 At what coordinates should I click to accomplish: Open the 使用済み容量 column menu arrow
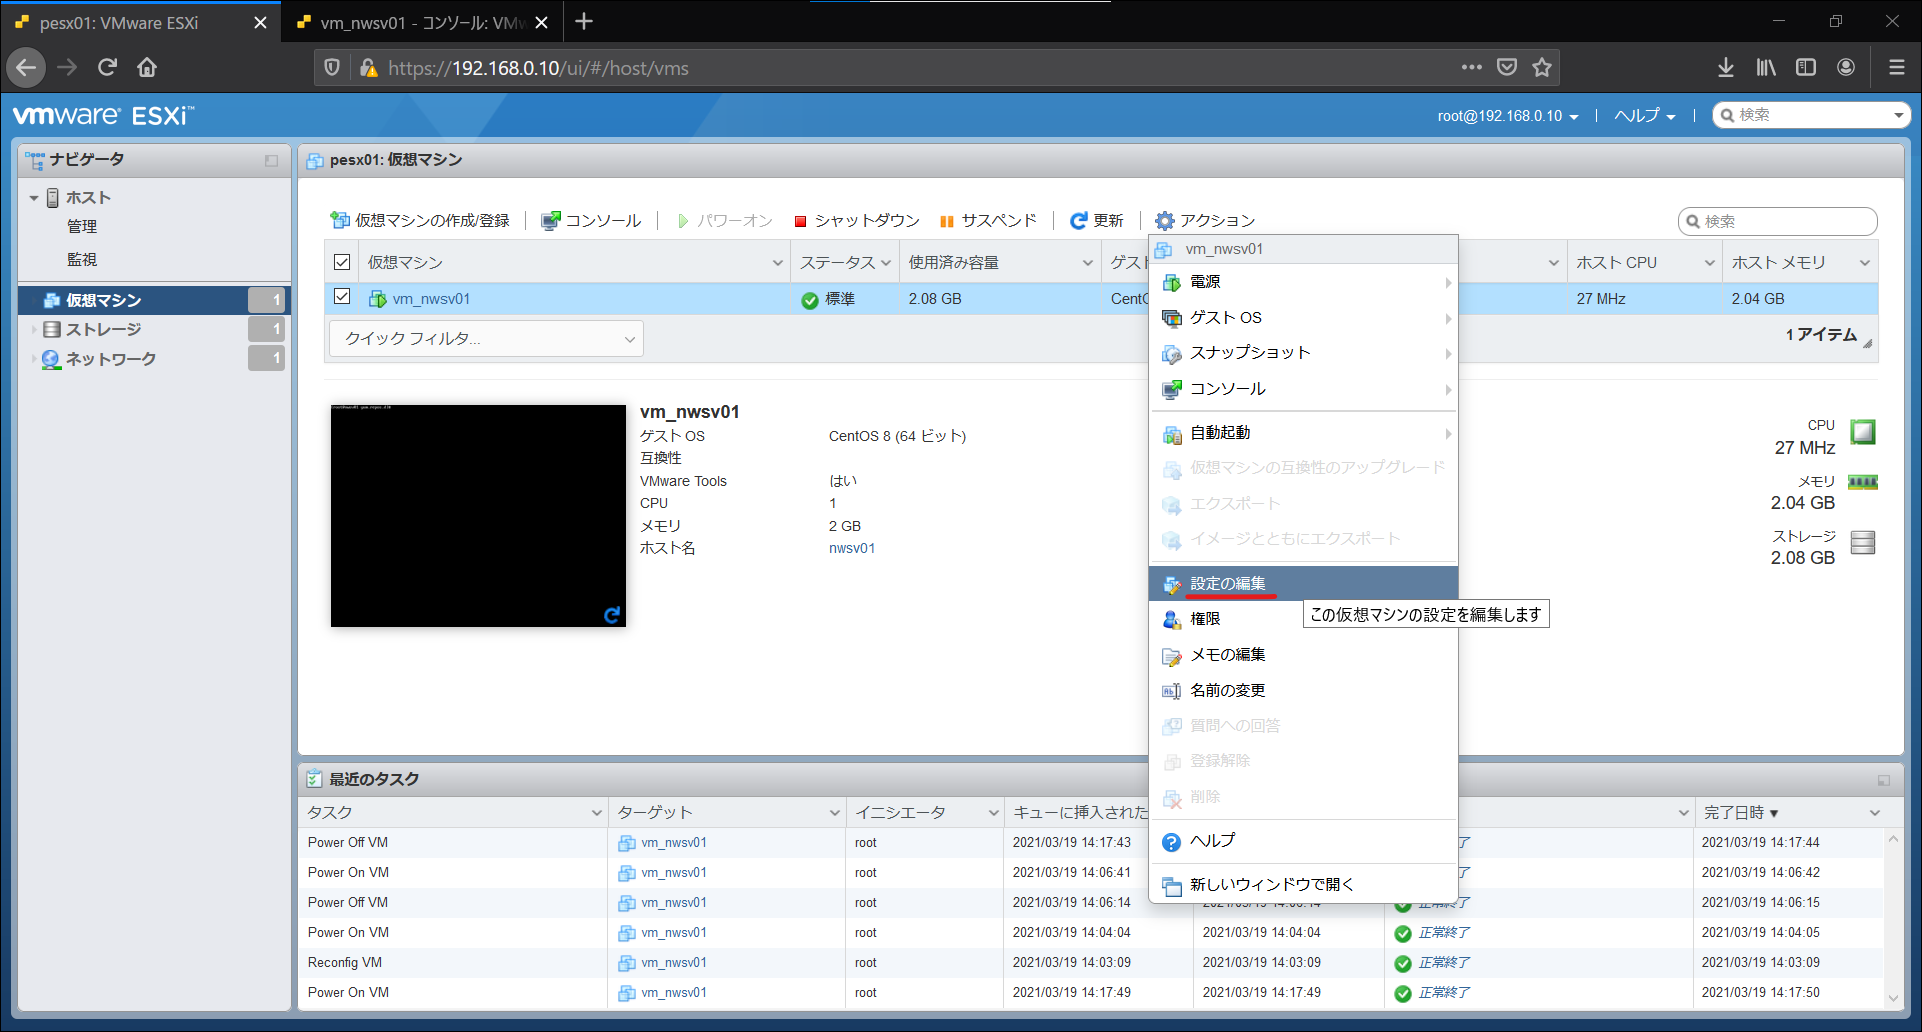pyautogui.click(x=1088, y=263)
